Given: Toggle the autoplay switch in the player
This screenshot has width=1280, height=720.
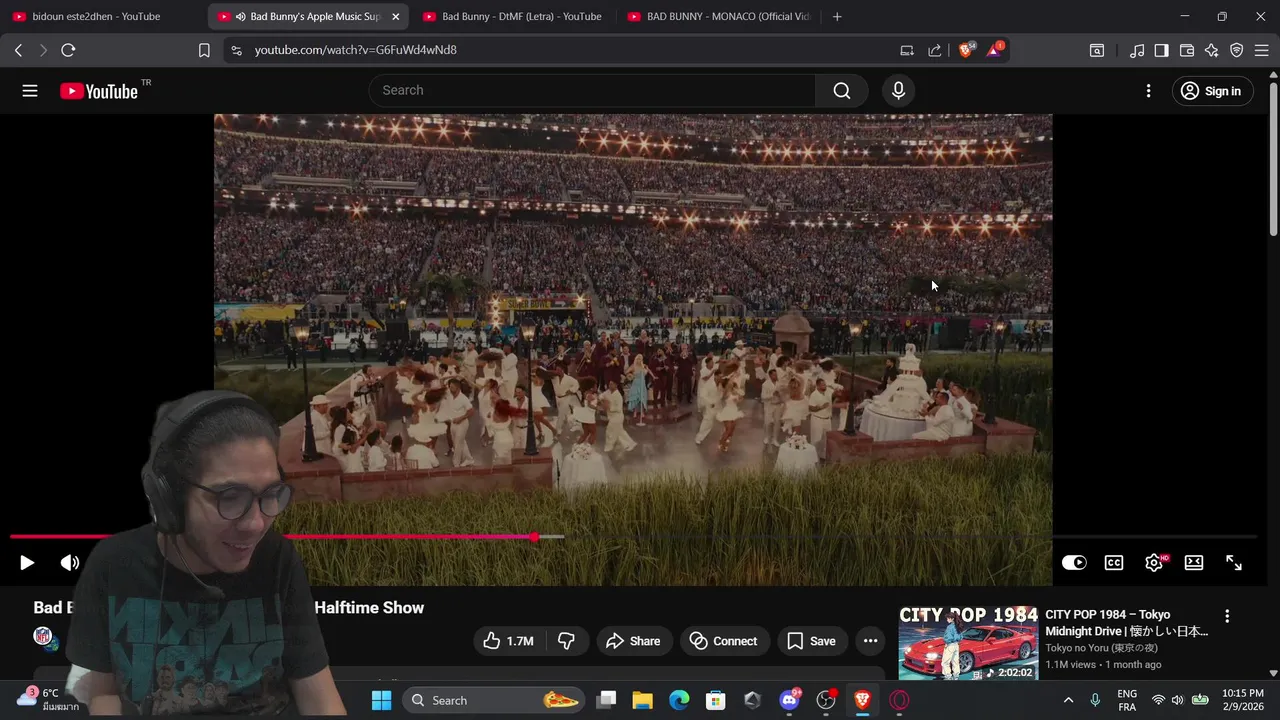Looking at the screenshot, I should pos(1074,563).
